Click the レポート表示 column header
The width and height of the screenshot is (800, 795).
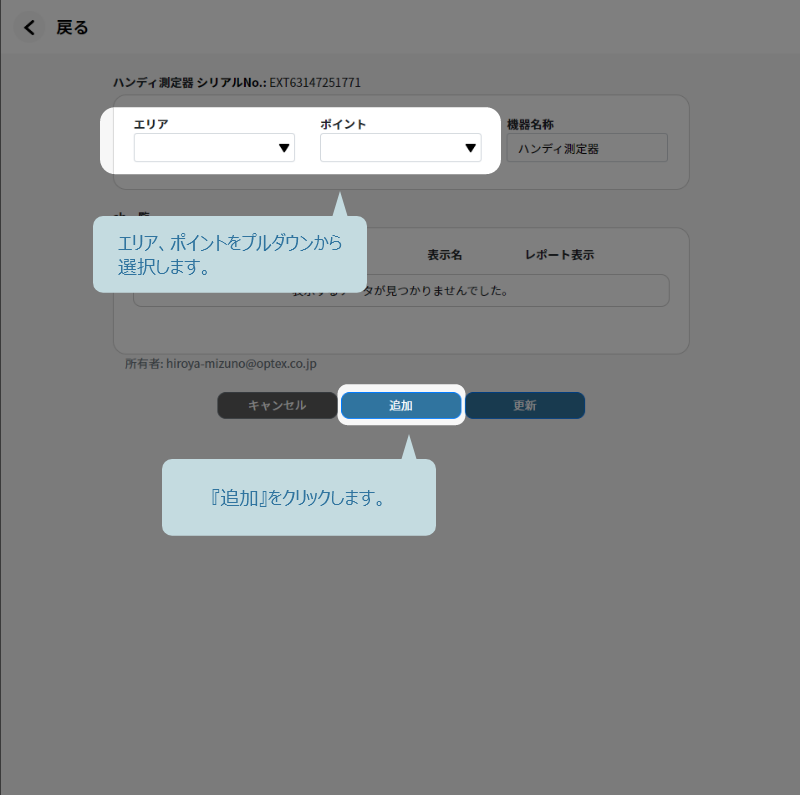(560, 255)
